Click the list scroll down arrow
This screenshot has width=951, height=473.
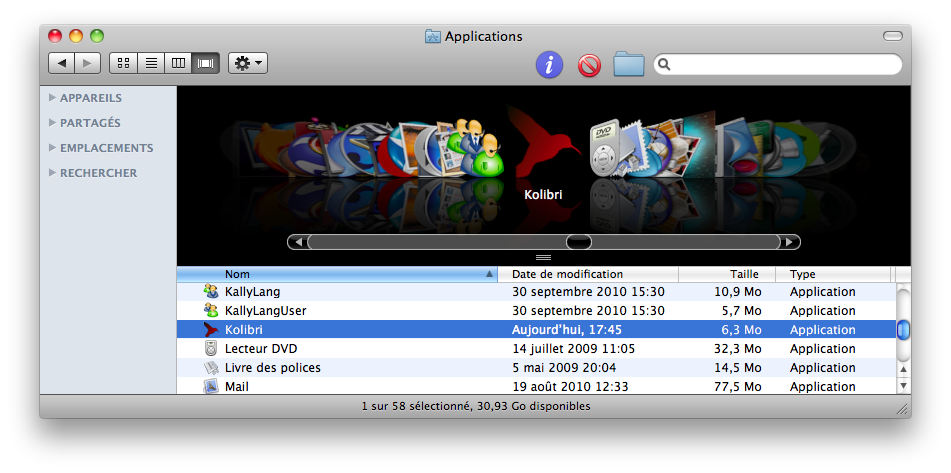click(903, 385)
